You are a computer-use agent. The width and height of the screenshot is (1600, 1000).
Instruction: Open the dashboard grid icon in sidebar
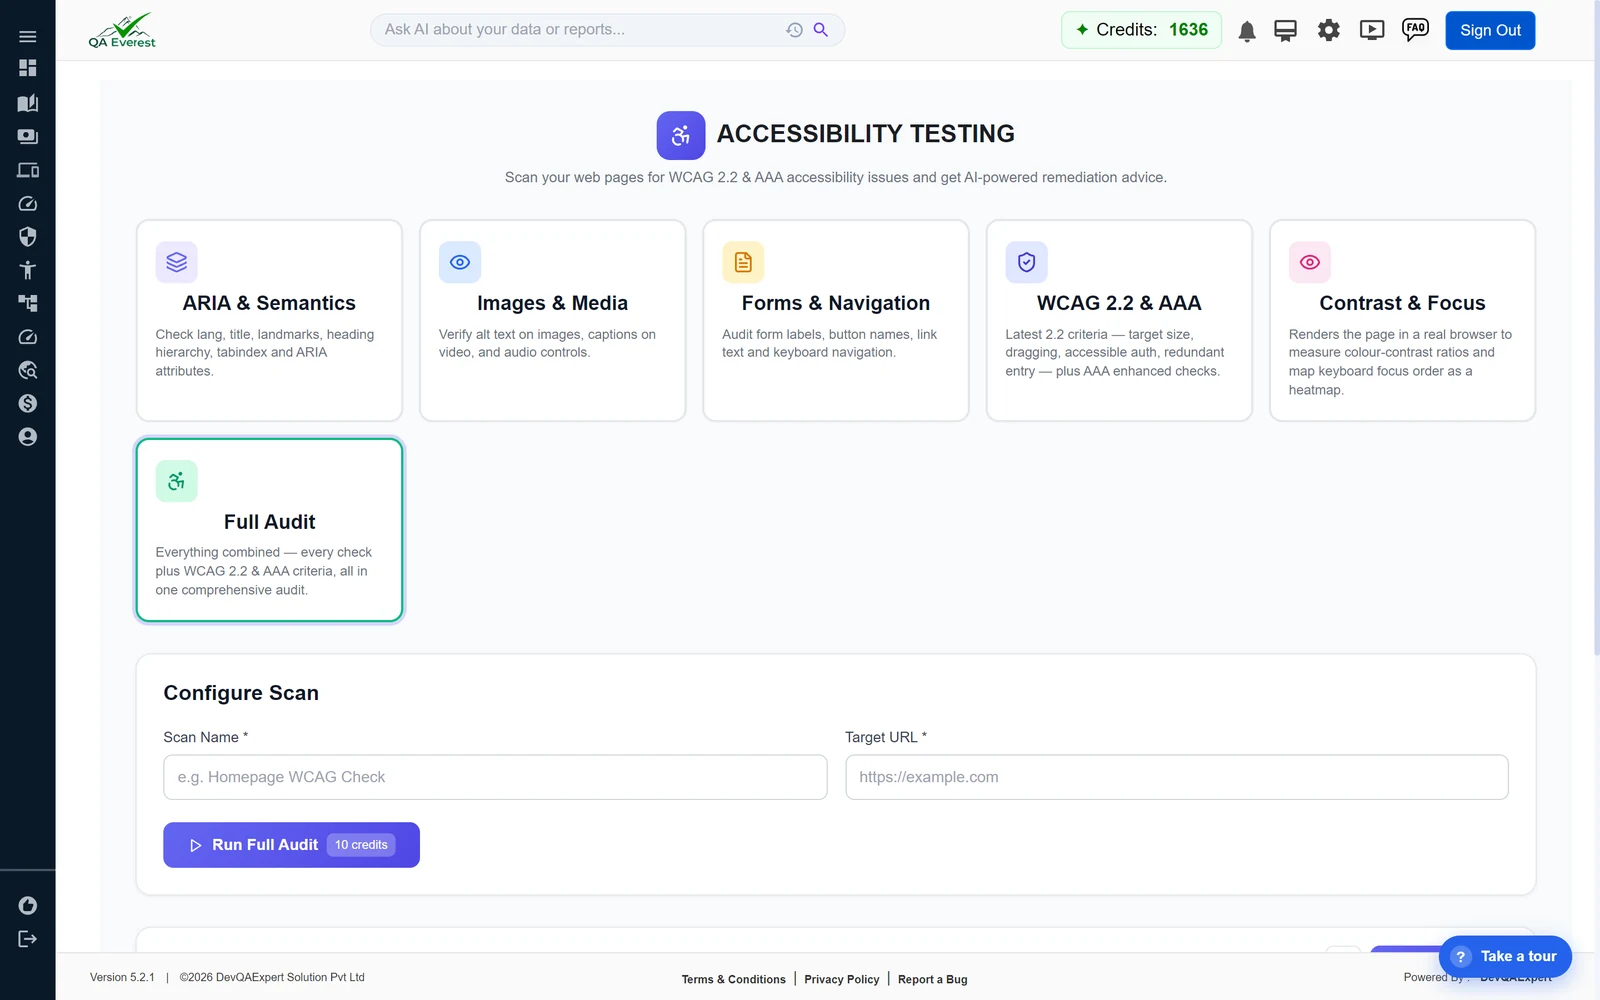pos(27,68)
